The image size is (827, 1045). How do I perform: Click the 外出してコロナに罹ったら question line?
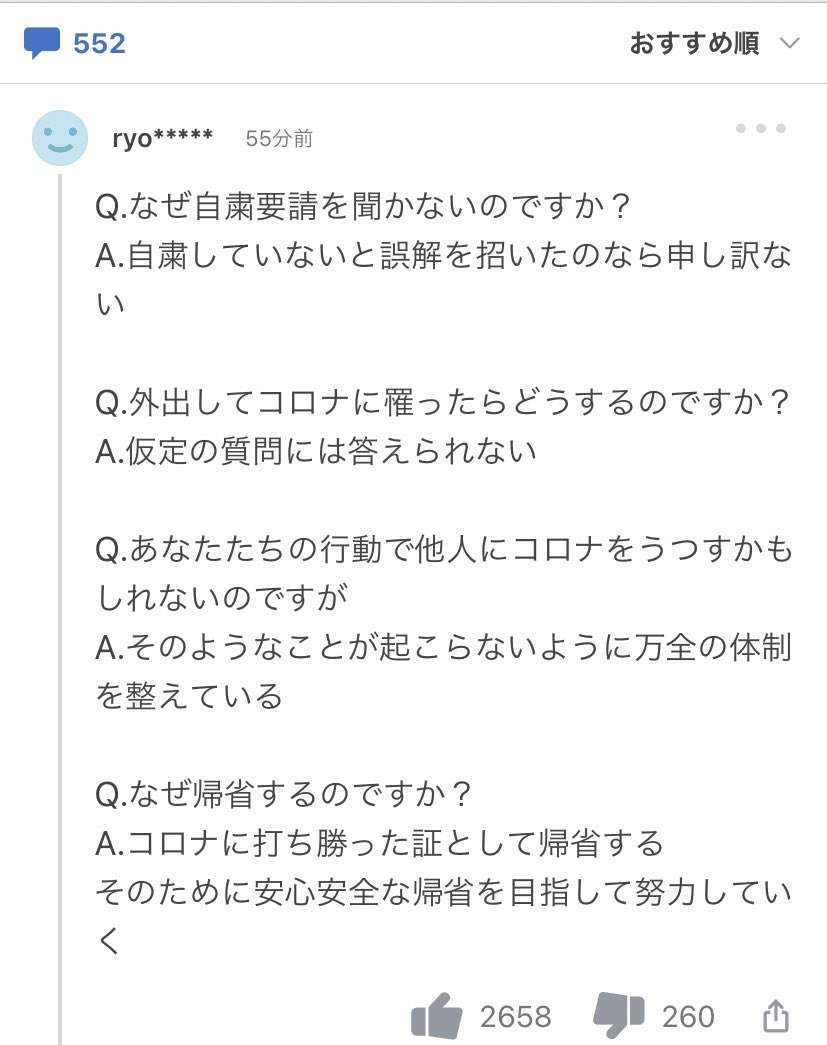point(442,402)
